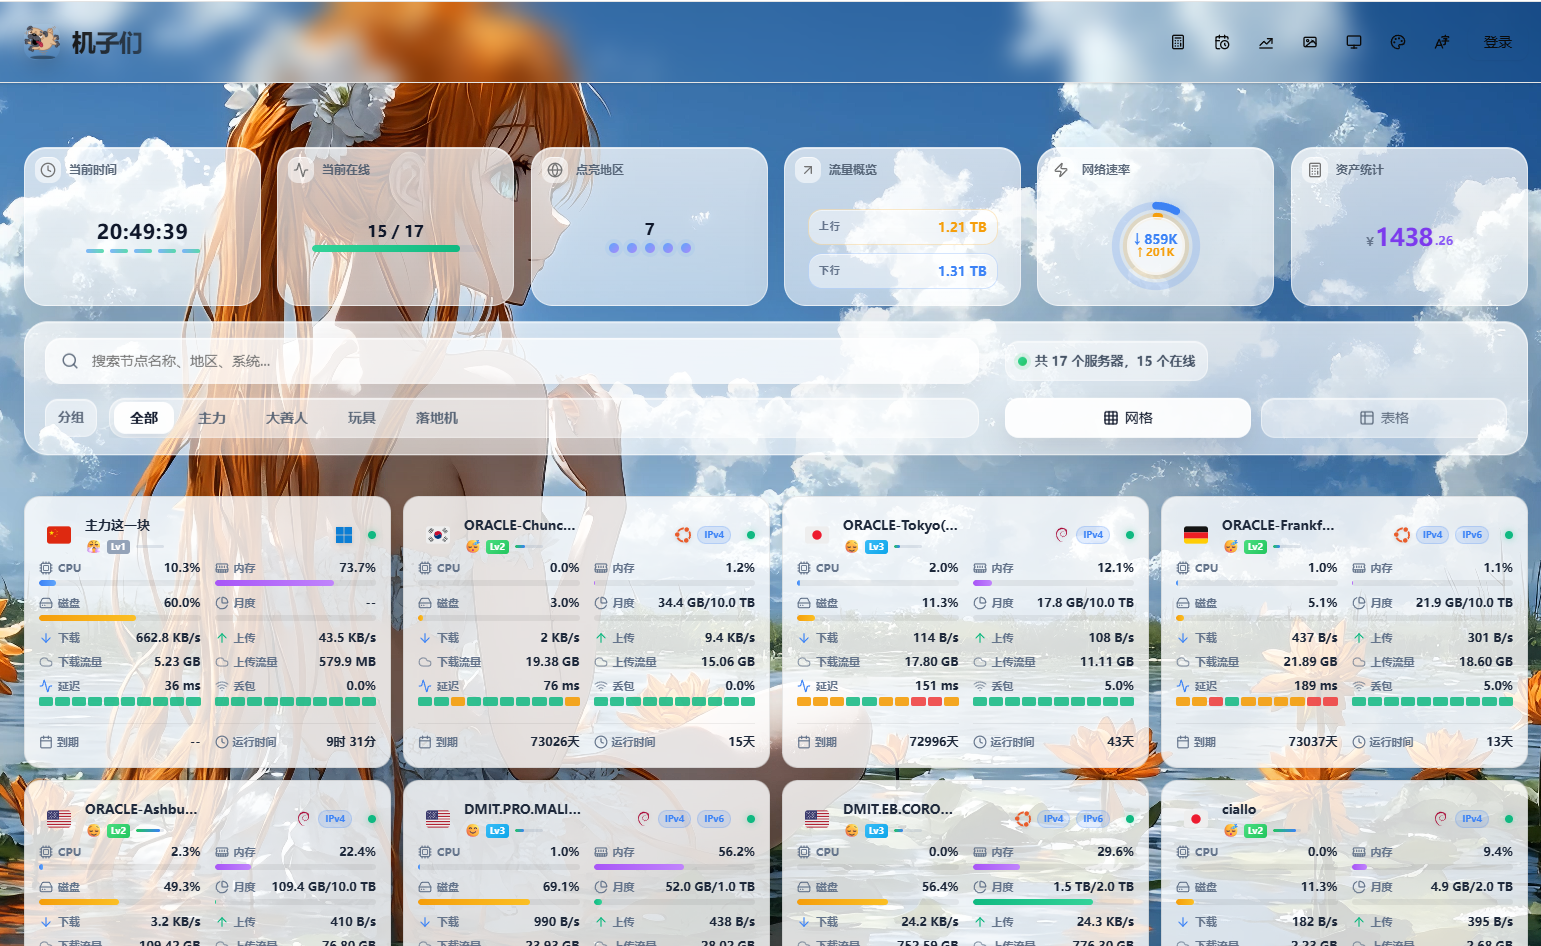Viewport: 1541px width, 946px height.
Task: Click the node search input field
Action: pos(511,361)
